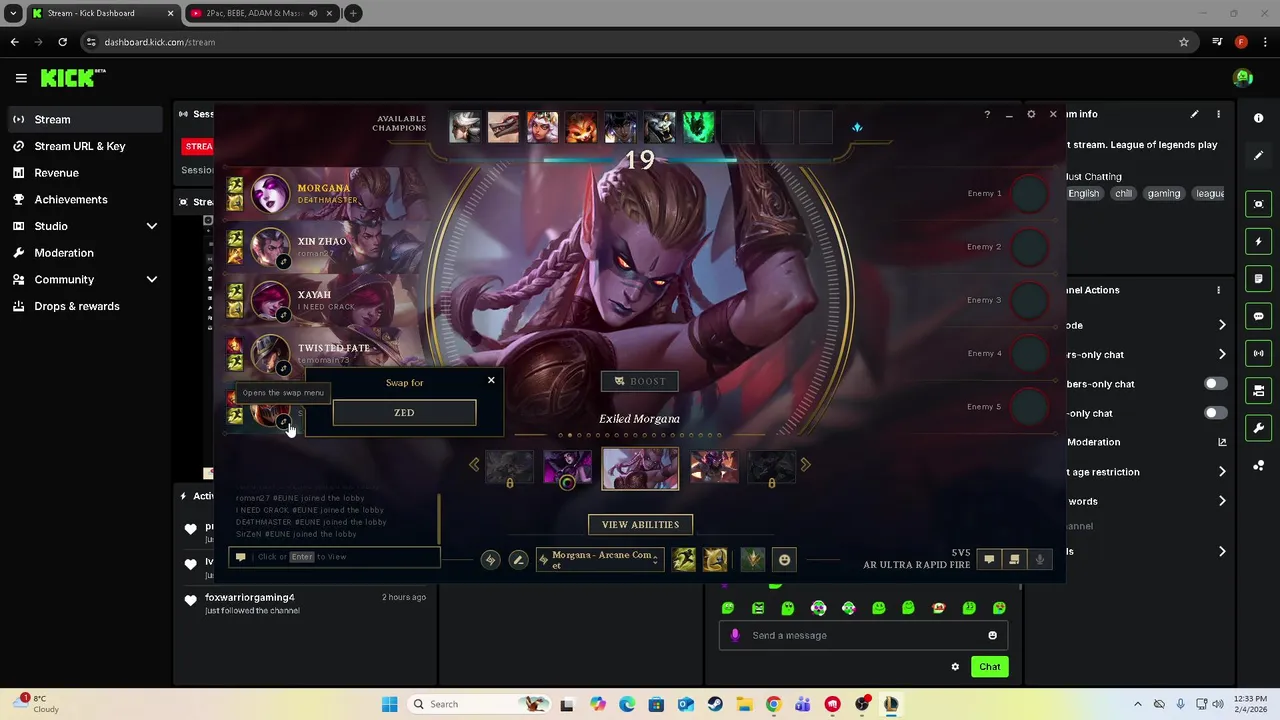Open the Channel Actions kebab menu
Image resolution: width=1280 pixels, height=720 pixels.
1218,290
